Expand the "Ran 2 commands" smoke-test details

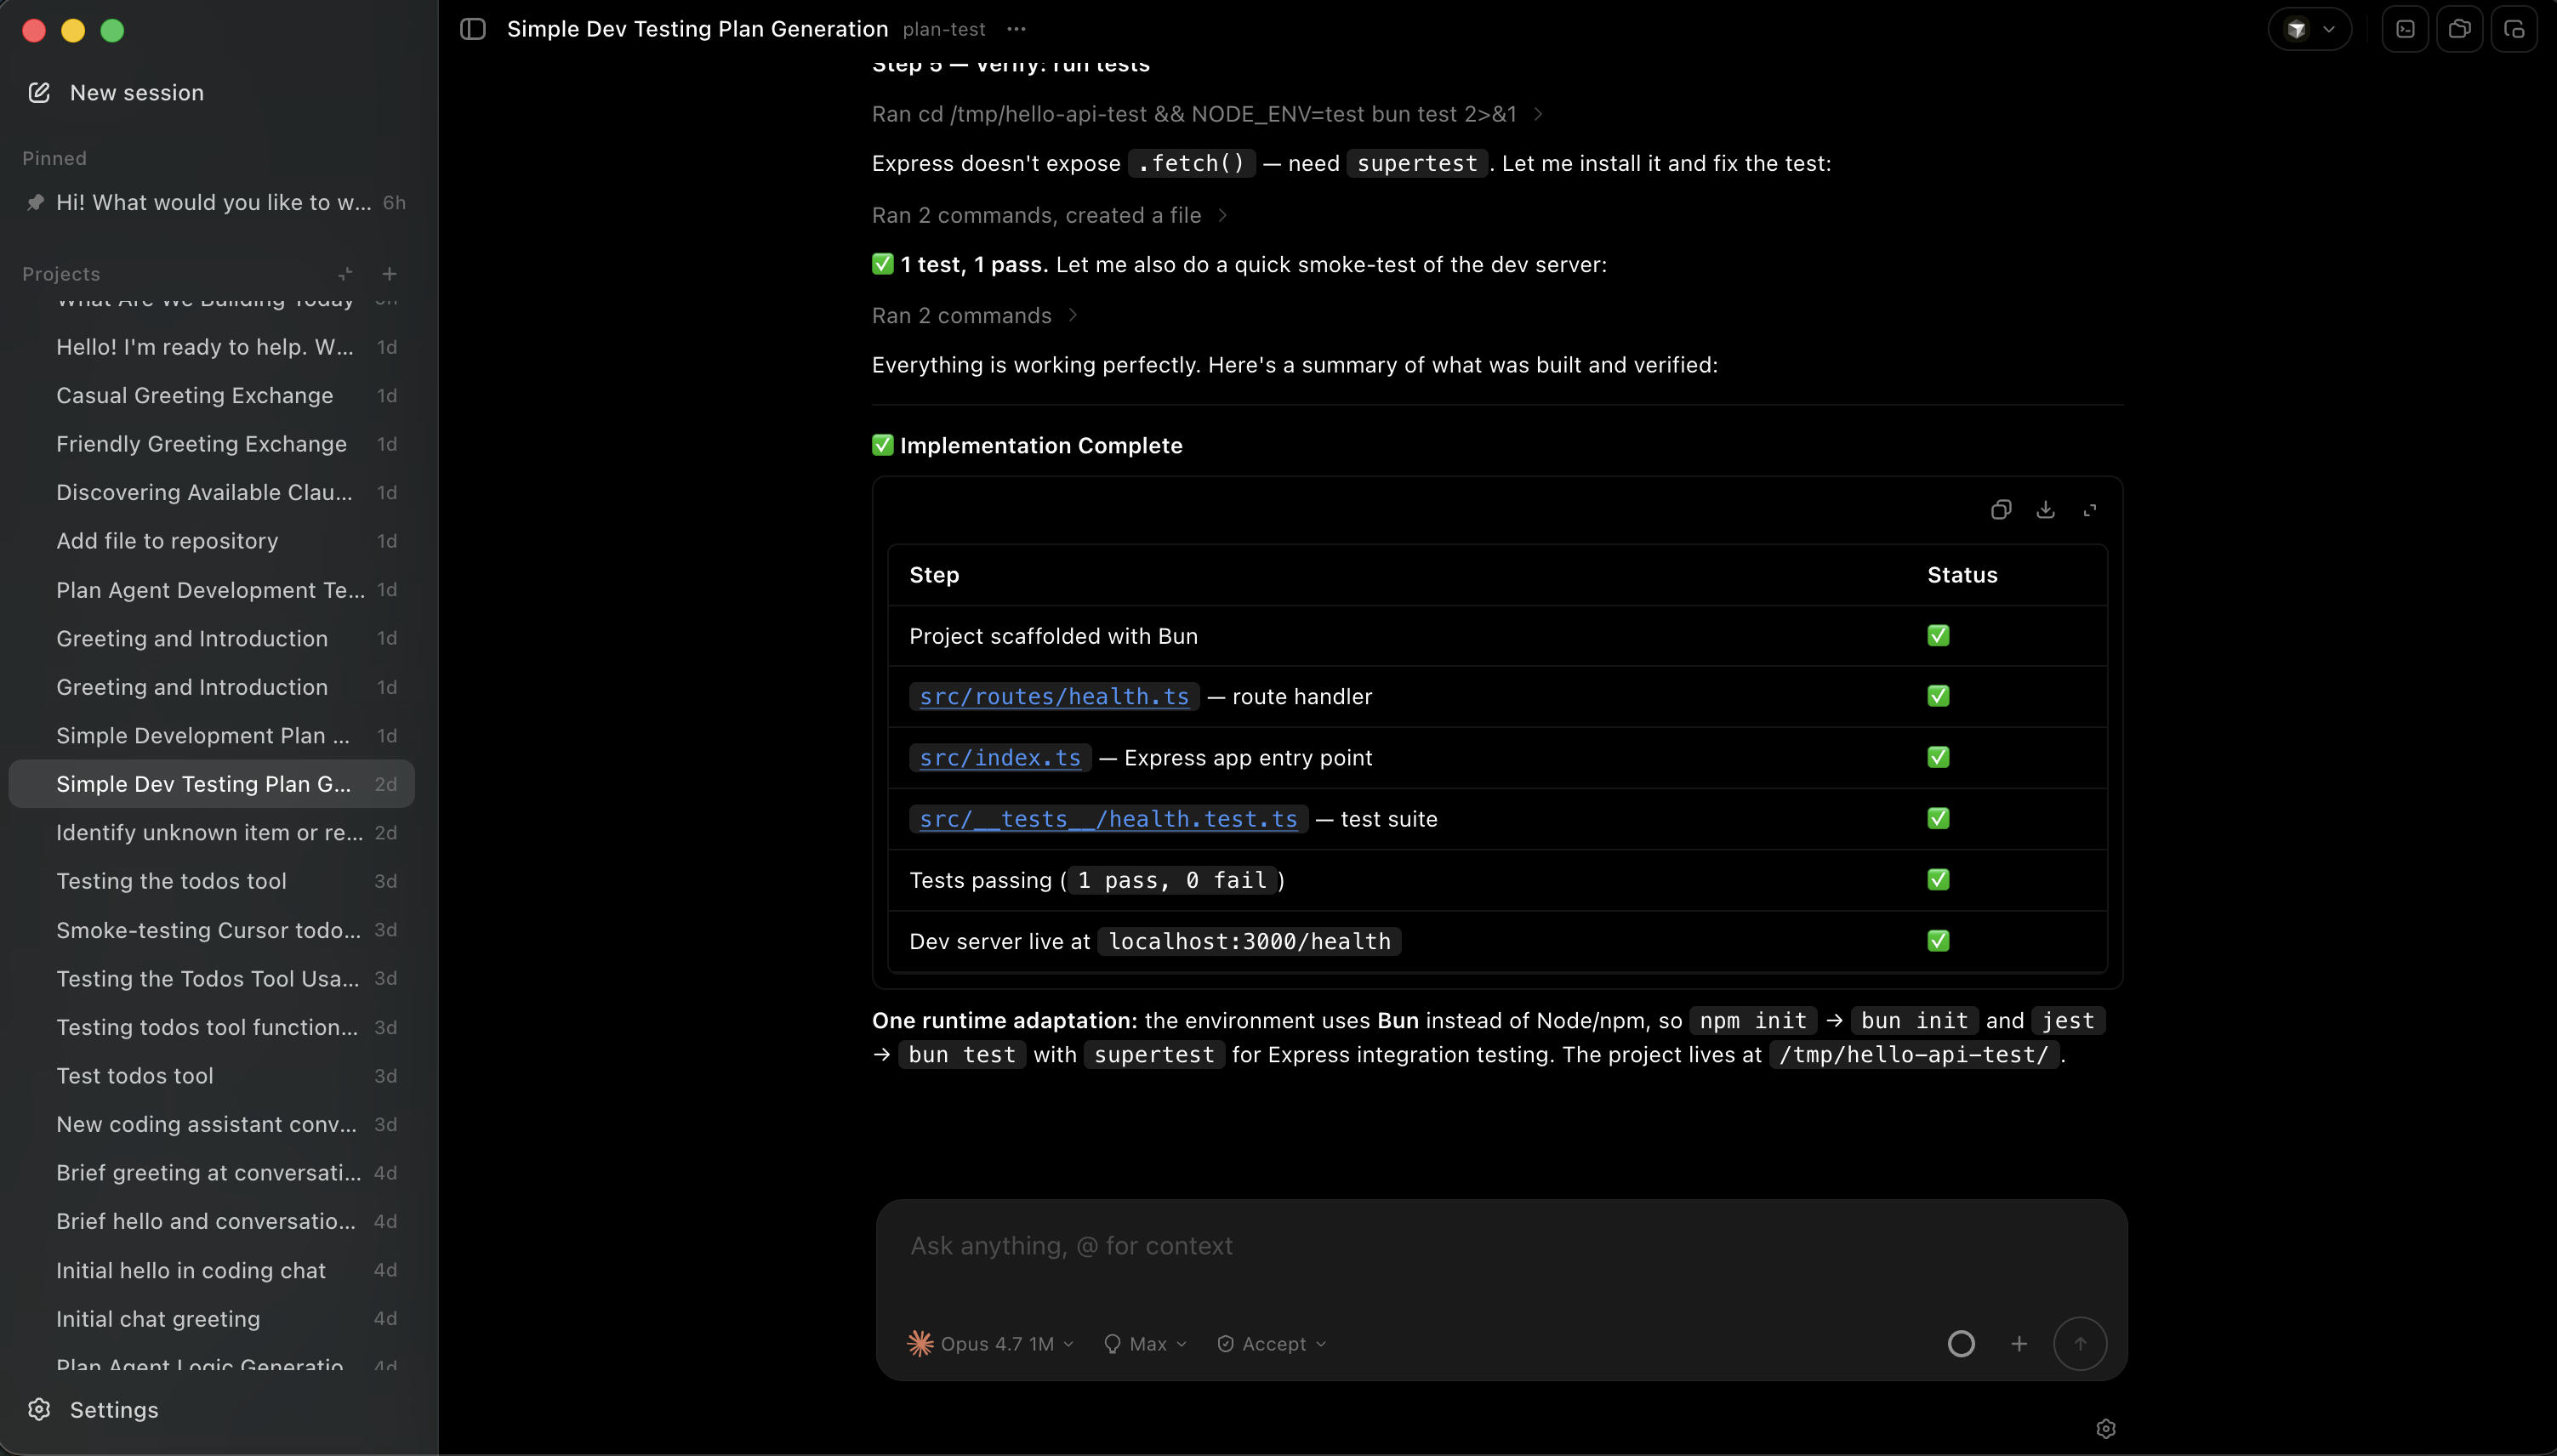(975, 315)
